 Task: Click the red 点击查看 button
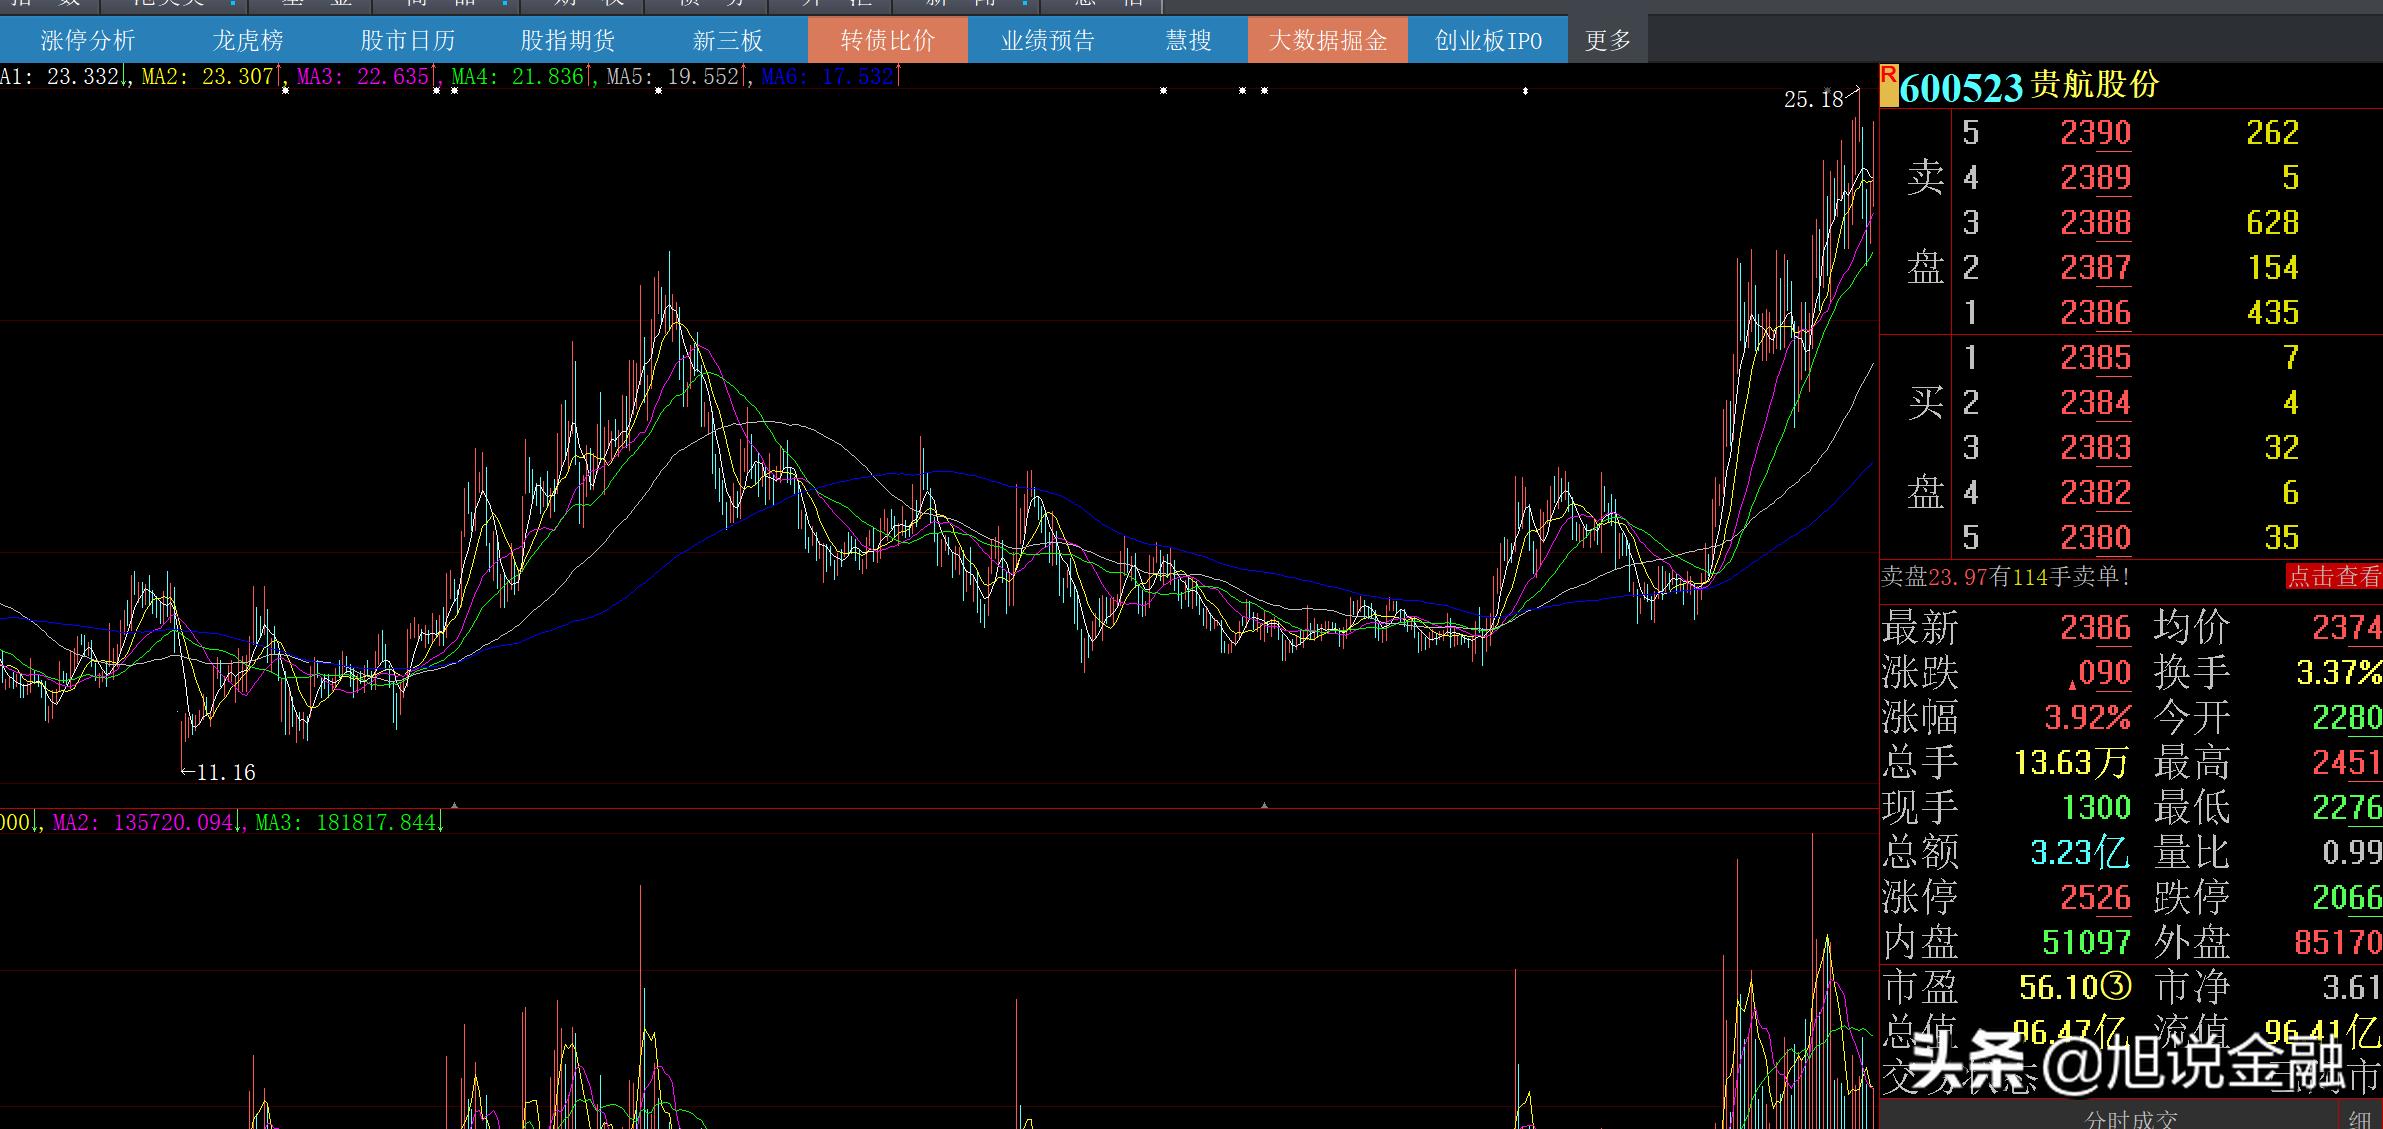(2334, 576)
